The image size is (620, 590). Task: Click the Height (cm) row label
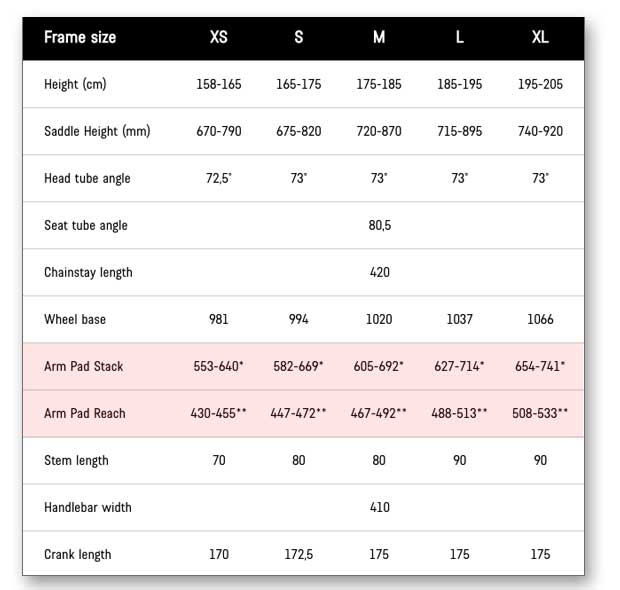[x=75, y=85]
